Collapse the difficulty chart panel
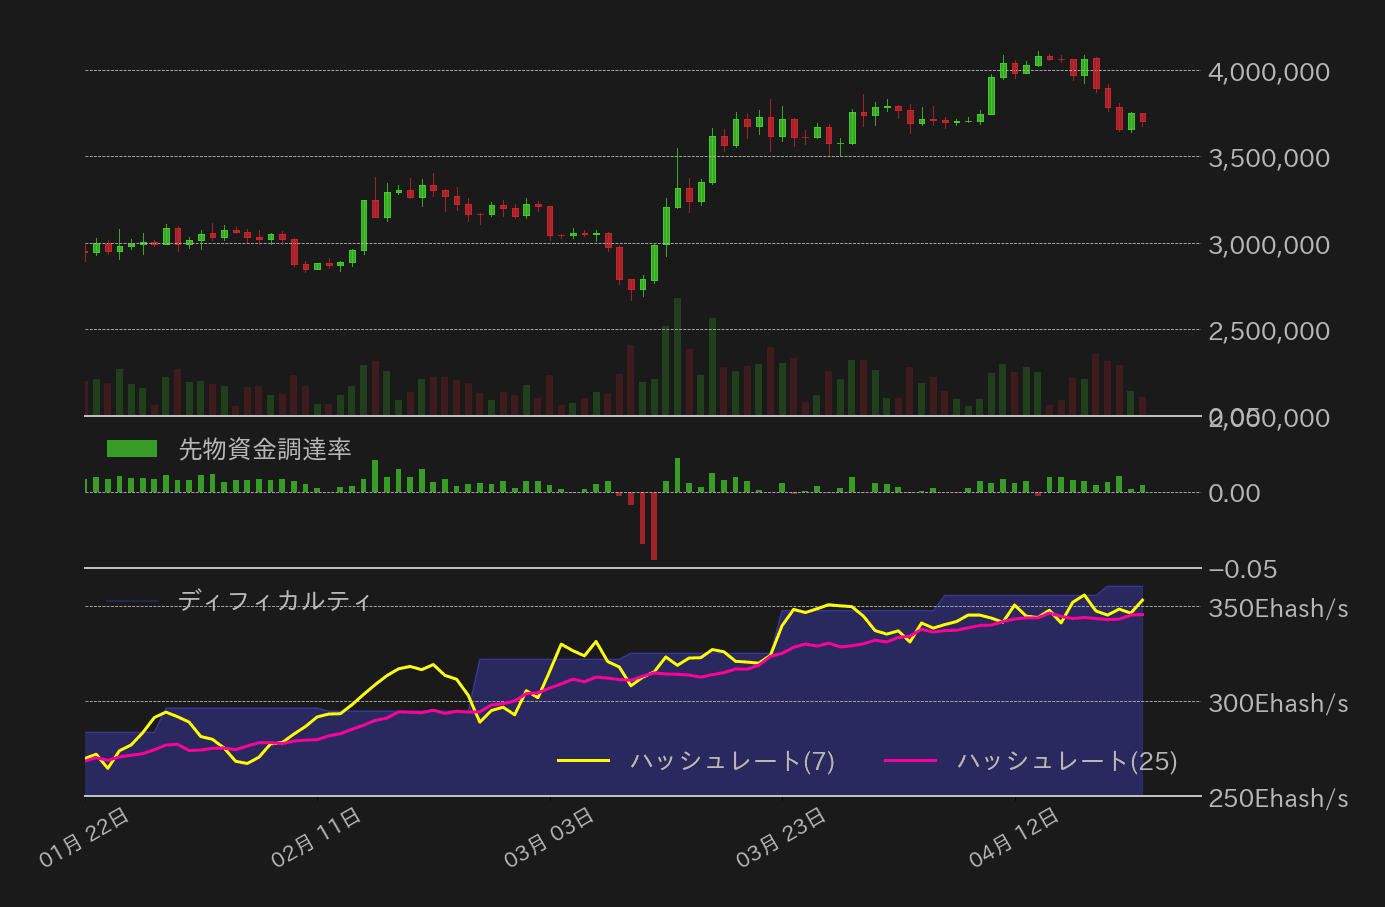 272,601
